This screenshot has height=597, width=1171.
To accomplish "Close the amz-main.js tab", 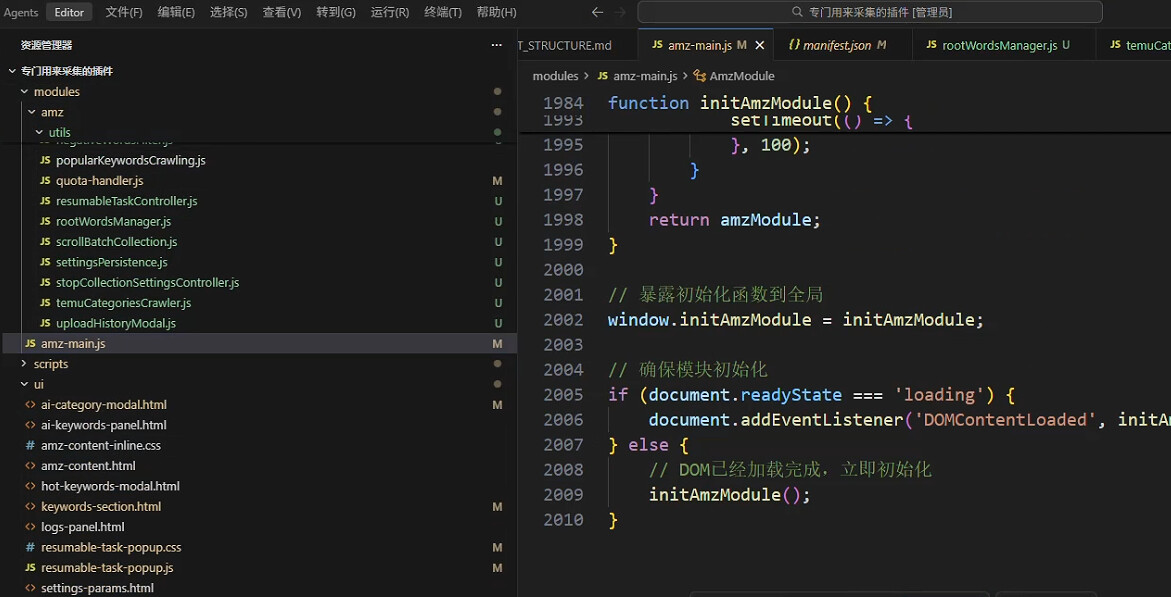I will 760,46.
